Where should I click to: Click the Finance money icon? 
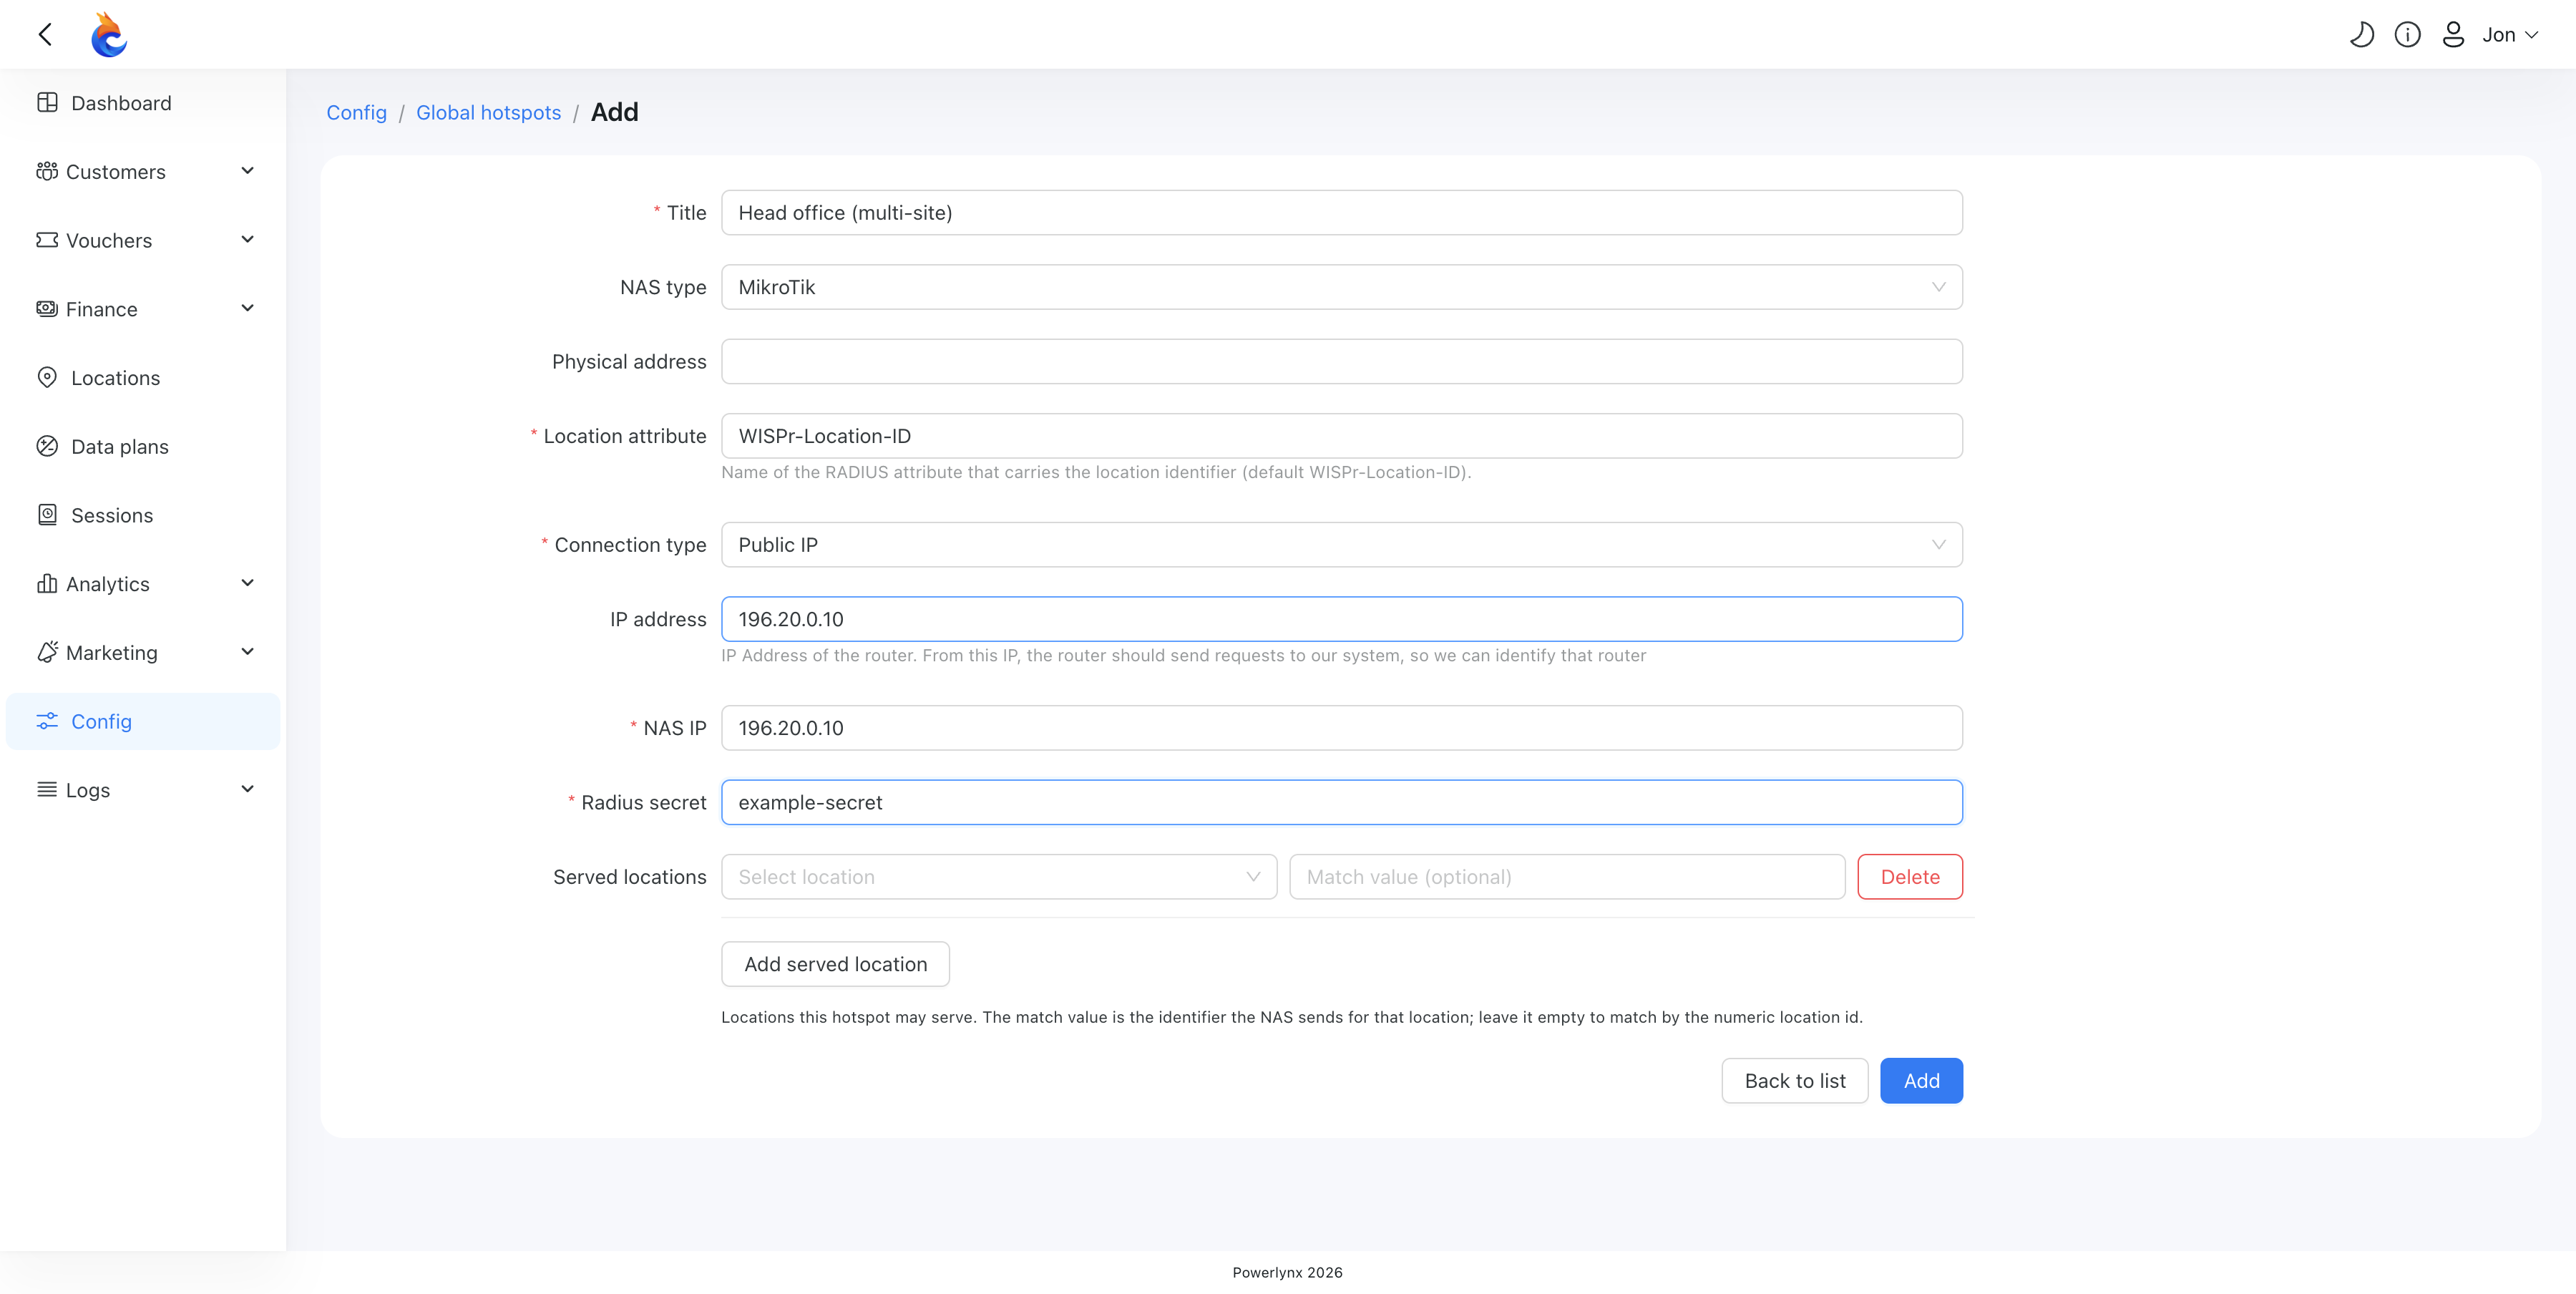[x=47, y=309]
